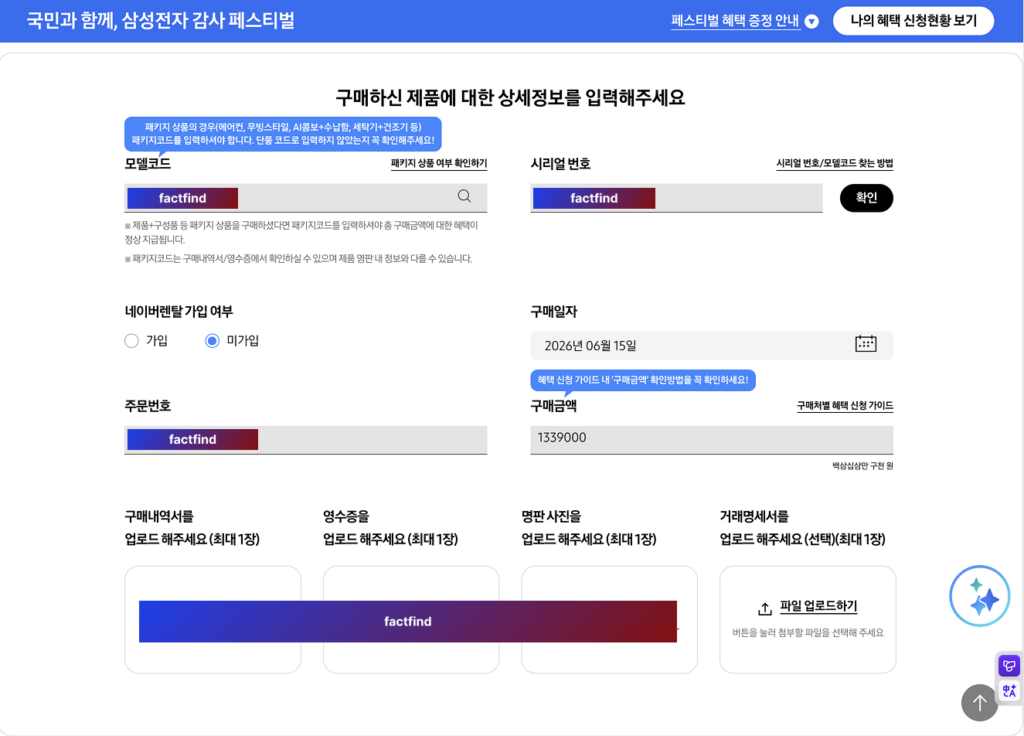Click the scroll-to-top arrow button
This screenshot has height=736, width=1024.
point(979,703)
